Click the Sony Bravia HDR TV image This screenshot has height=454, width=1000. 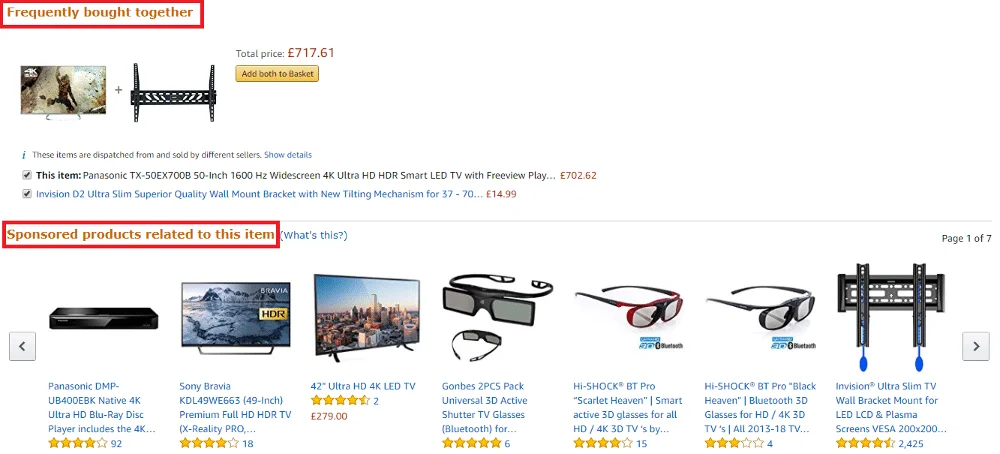(x=235, y=314)
